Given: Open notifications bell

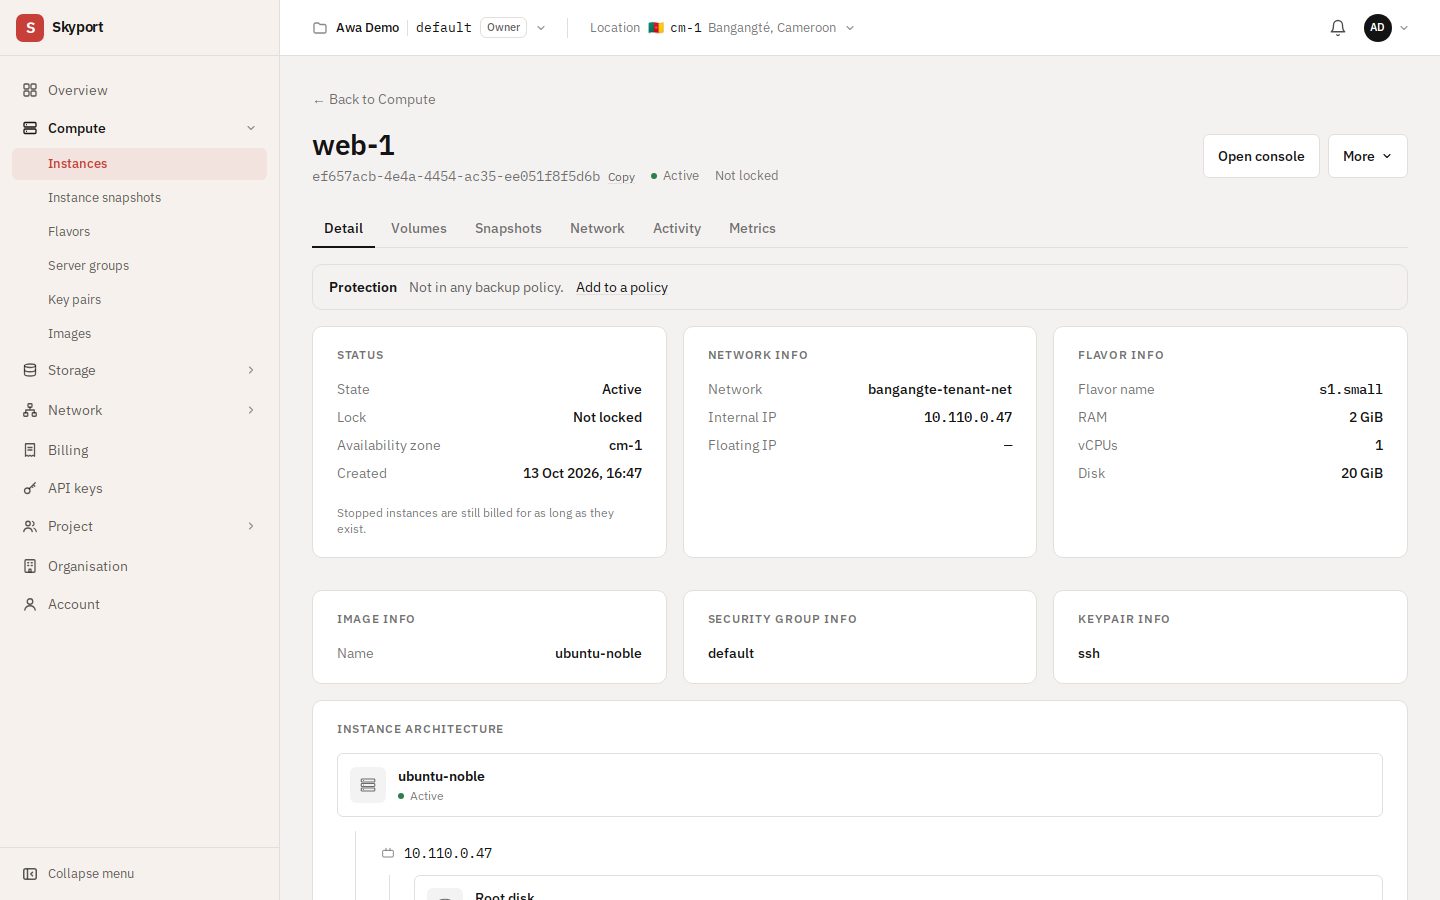Looking at the screenshot, I should click(x=1338, y=28).
